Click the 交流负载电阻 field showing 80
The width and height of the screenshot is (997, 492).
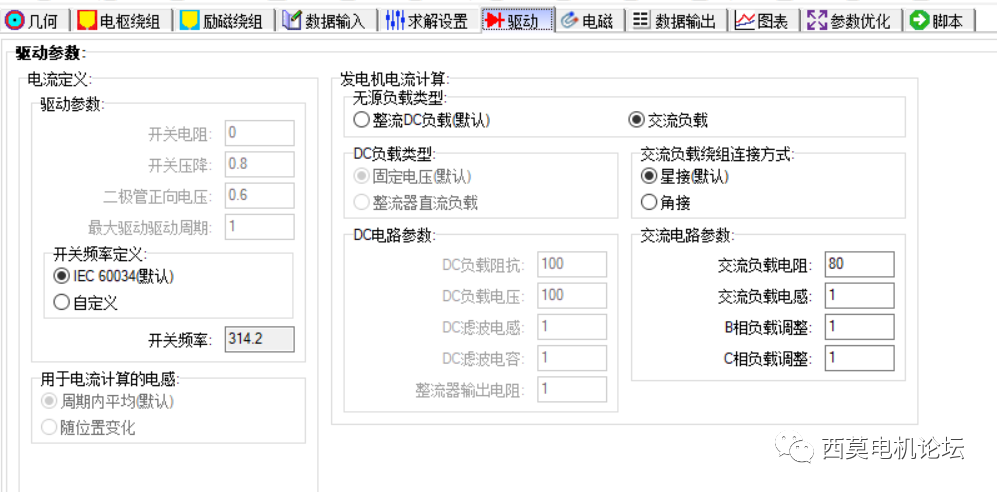click(860, 264)
